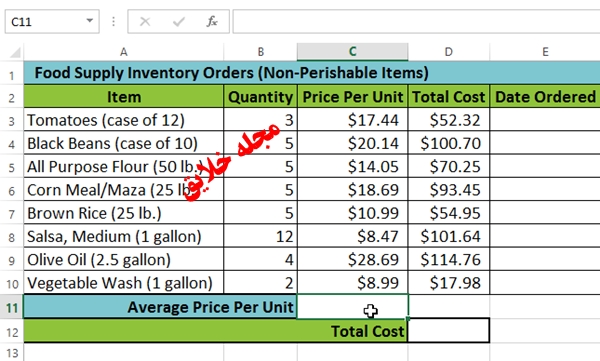Select the Salsa, Medium (1 gallon) cell
Image resolution: width=600 pixels, height=361 pixels.
pyautogui.click(x=124, y=236)
